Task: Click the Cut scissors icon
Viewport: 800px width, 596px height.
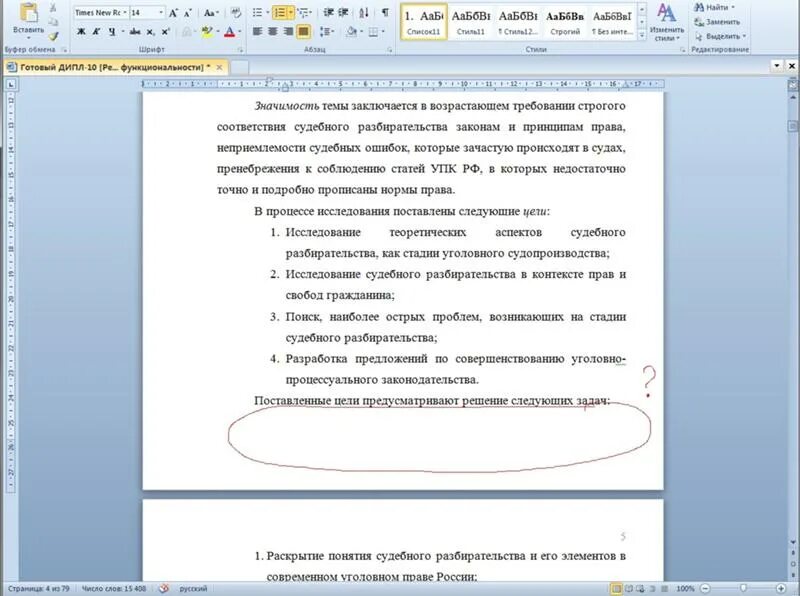Action: 53,8
